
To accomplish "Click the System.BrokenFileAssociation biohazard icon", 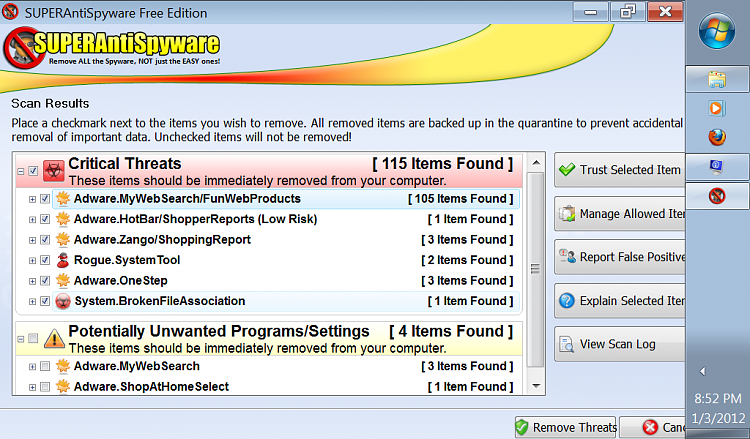I will click(x=63, y=301).
